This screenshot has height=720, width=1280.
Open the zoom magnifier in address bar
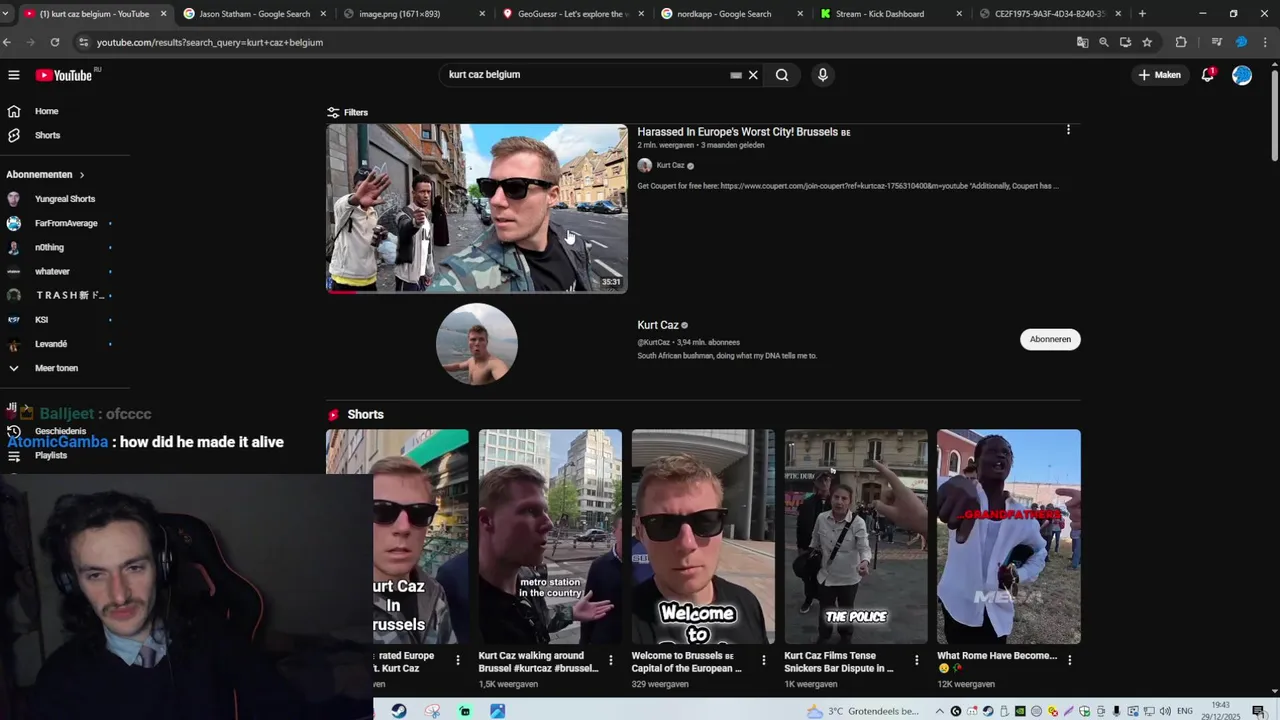pyautogui.click(x=1104, y=42)
